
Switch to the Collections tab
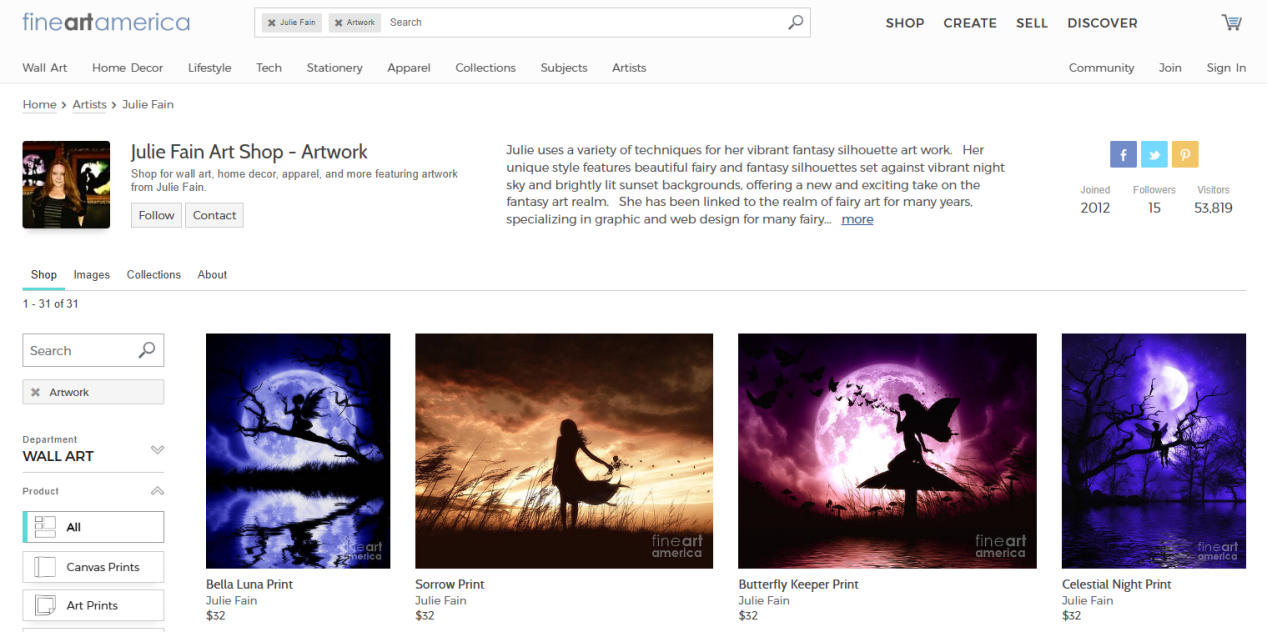(154, 275)
